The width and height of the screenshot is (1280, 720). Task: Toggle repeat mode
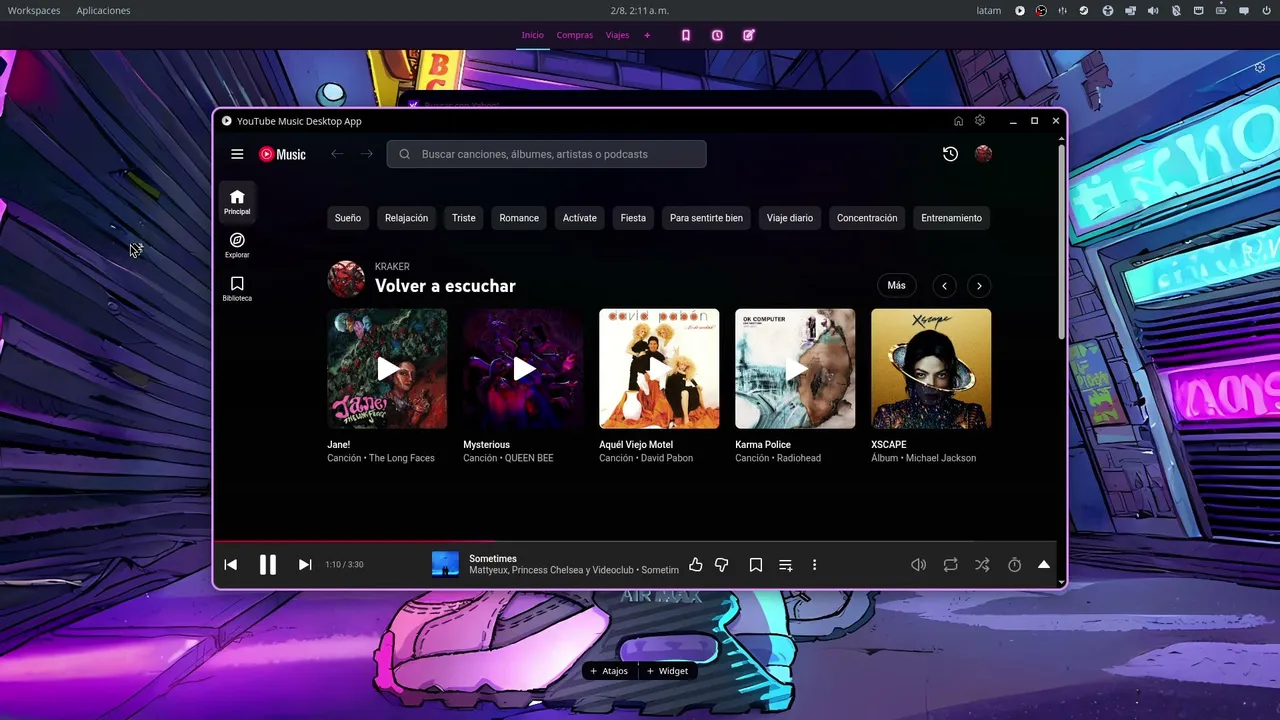[x=950, y=565]
